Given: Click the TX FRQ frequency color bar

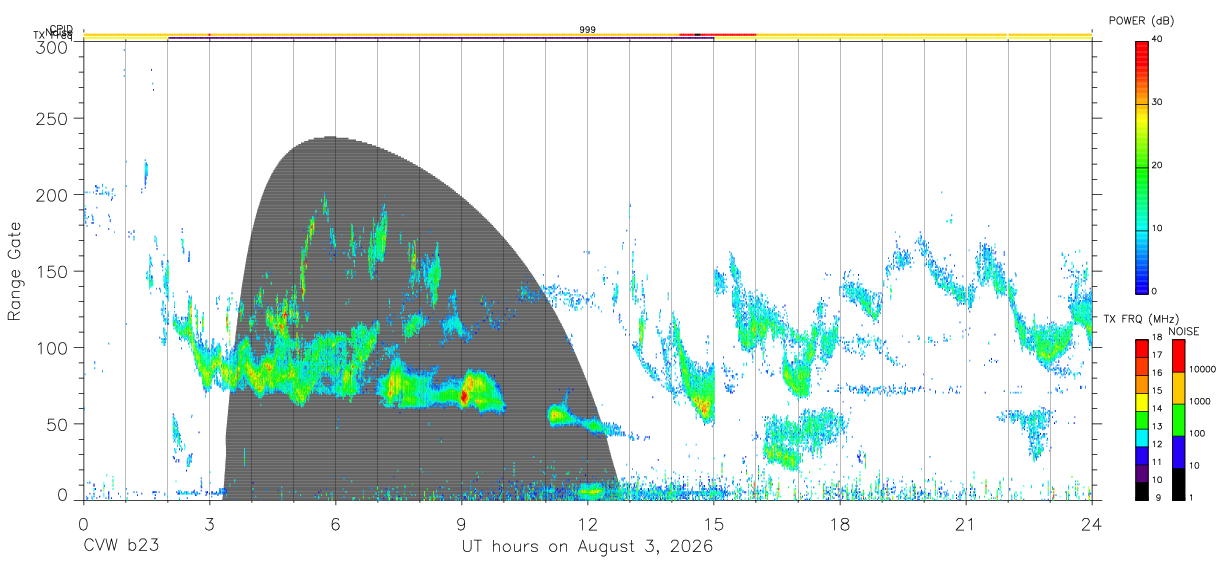Looking at the screenshot, I should (x=1141, y=419).
